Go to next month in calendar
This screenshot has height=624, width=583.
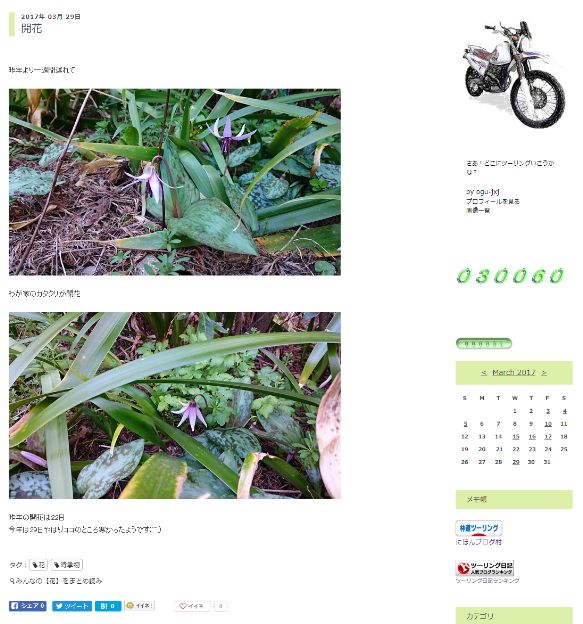point(544,373)
